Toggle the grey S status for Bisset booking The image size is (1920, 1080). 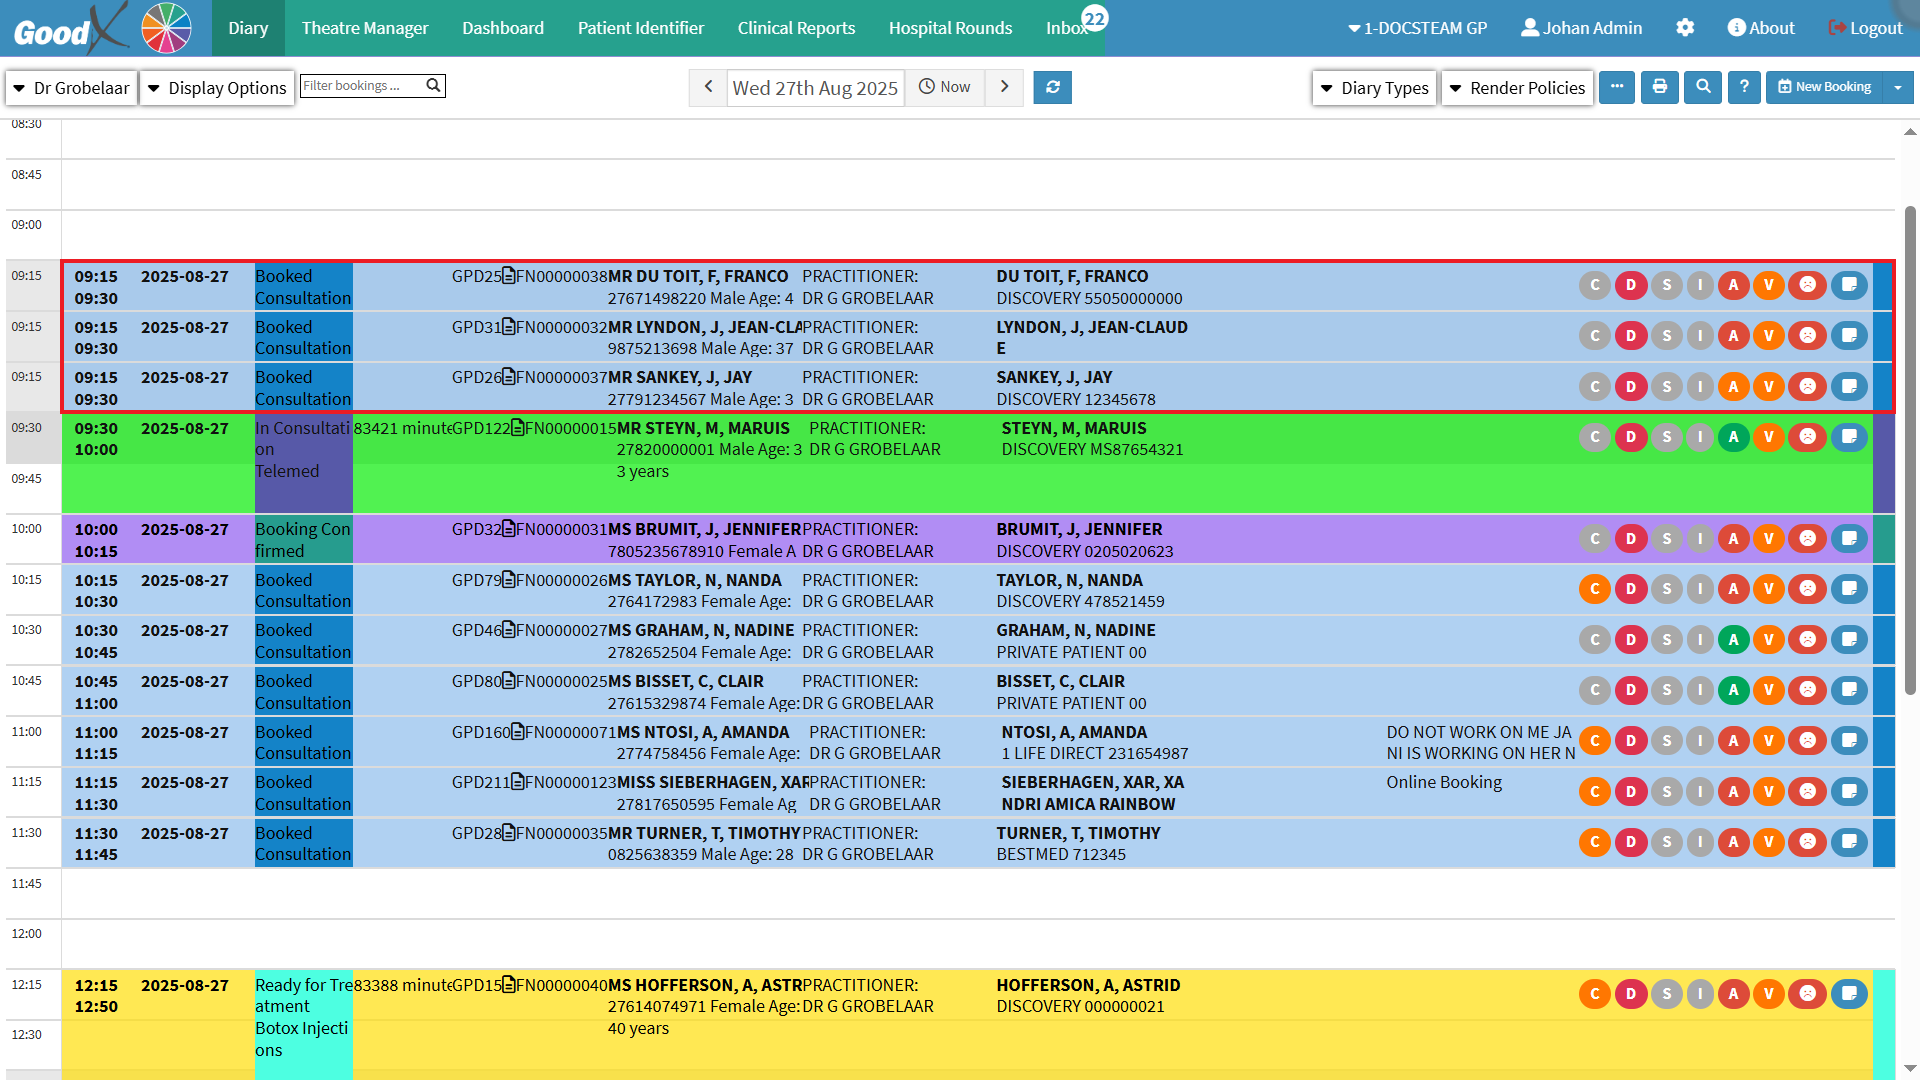click(1666, 690)
